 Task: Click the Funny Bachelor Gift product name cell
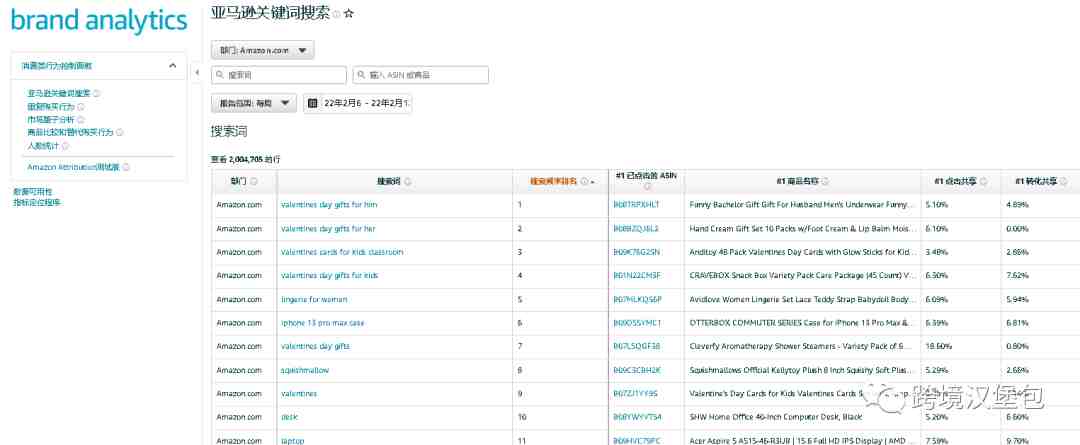pyautogui.click(x=802, y=205)
